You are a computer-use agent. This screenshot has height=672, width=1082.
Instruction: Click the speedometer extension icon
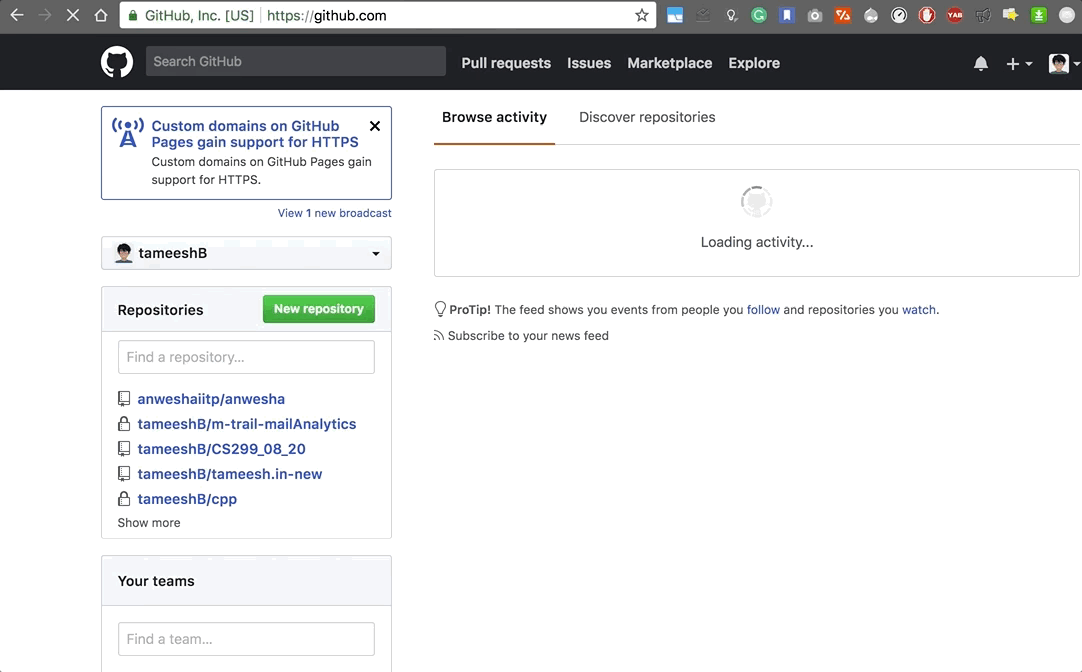(x=899, y=15)
